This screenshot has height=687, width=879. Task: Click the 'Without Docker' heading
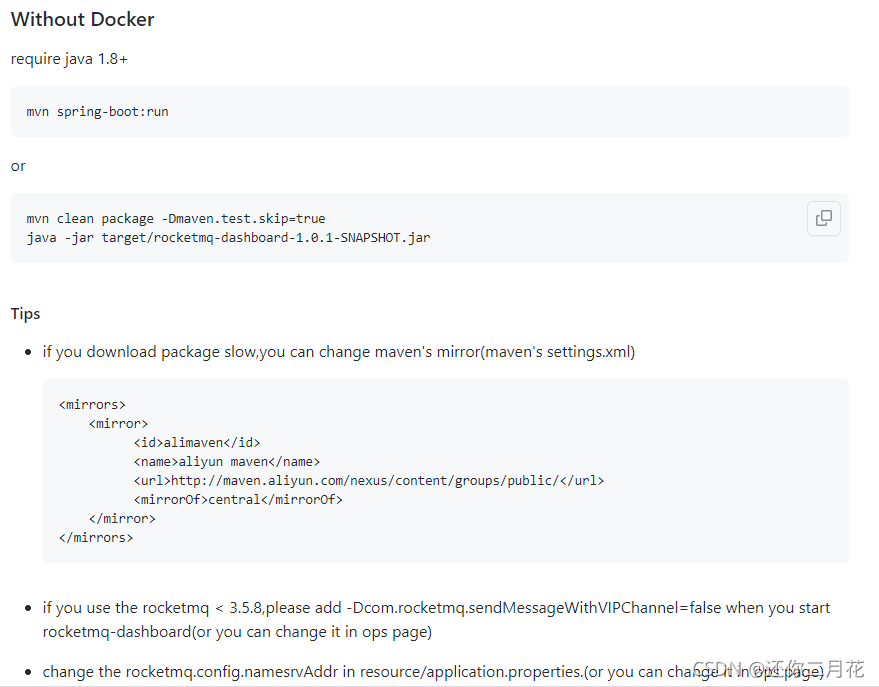tap(82, 20)
